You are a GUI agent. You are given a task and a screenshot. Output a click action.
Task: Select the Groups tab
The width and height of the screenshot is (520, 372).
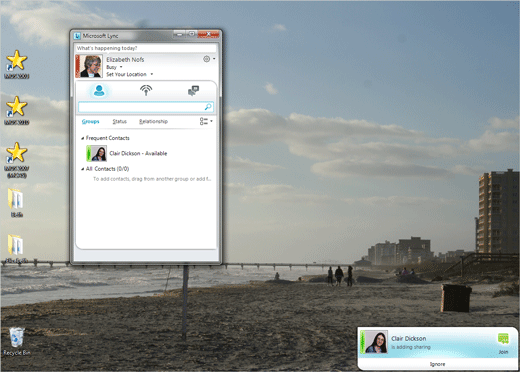pos(90,121)
